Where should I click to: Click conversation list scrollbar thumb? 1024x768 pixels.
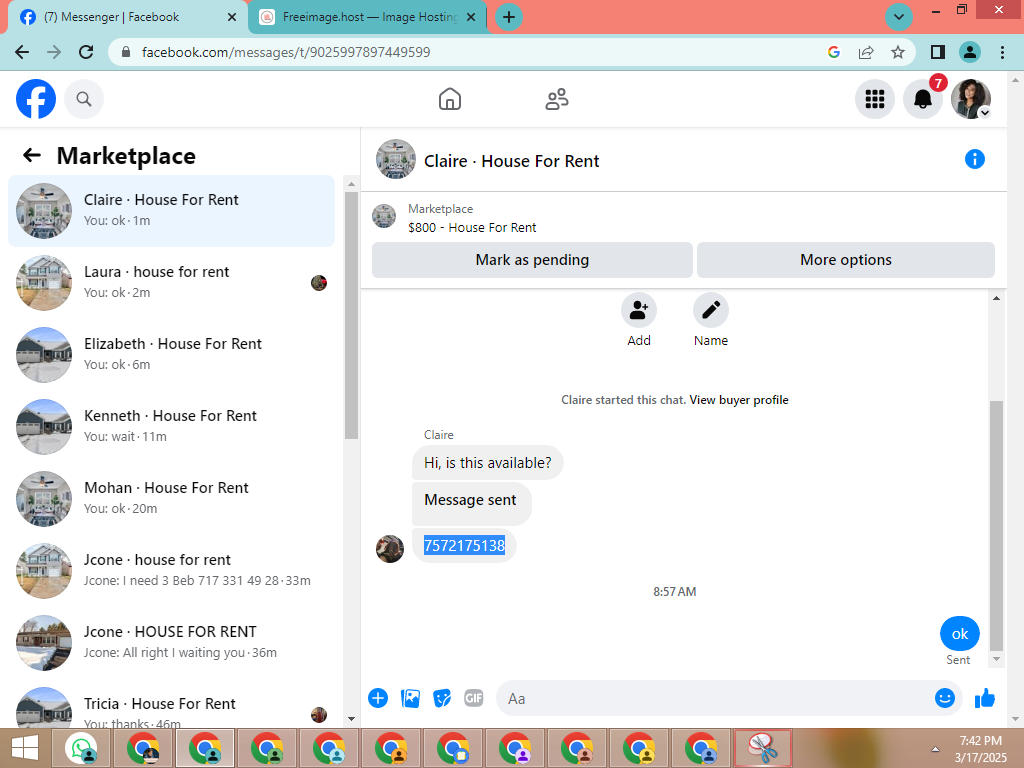(351, 315)
